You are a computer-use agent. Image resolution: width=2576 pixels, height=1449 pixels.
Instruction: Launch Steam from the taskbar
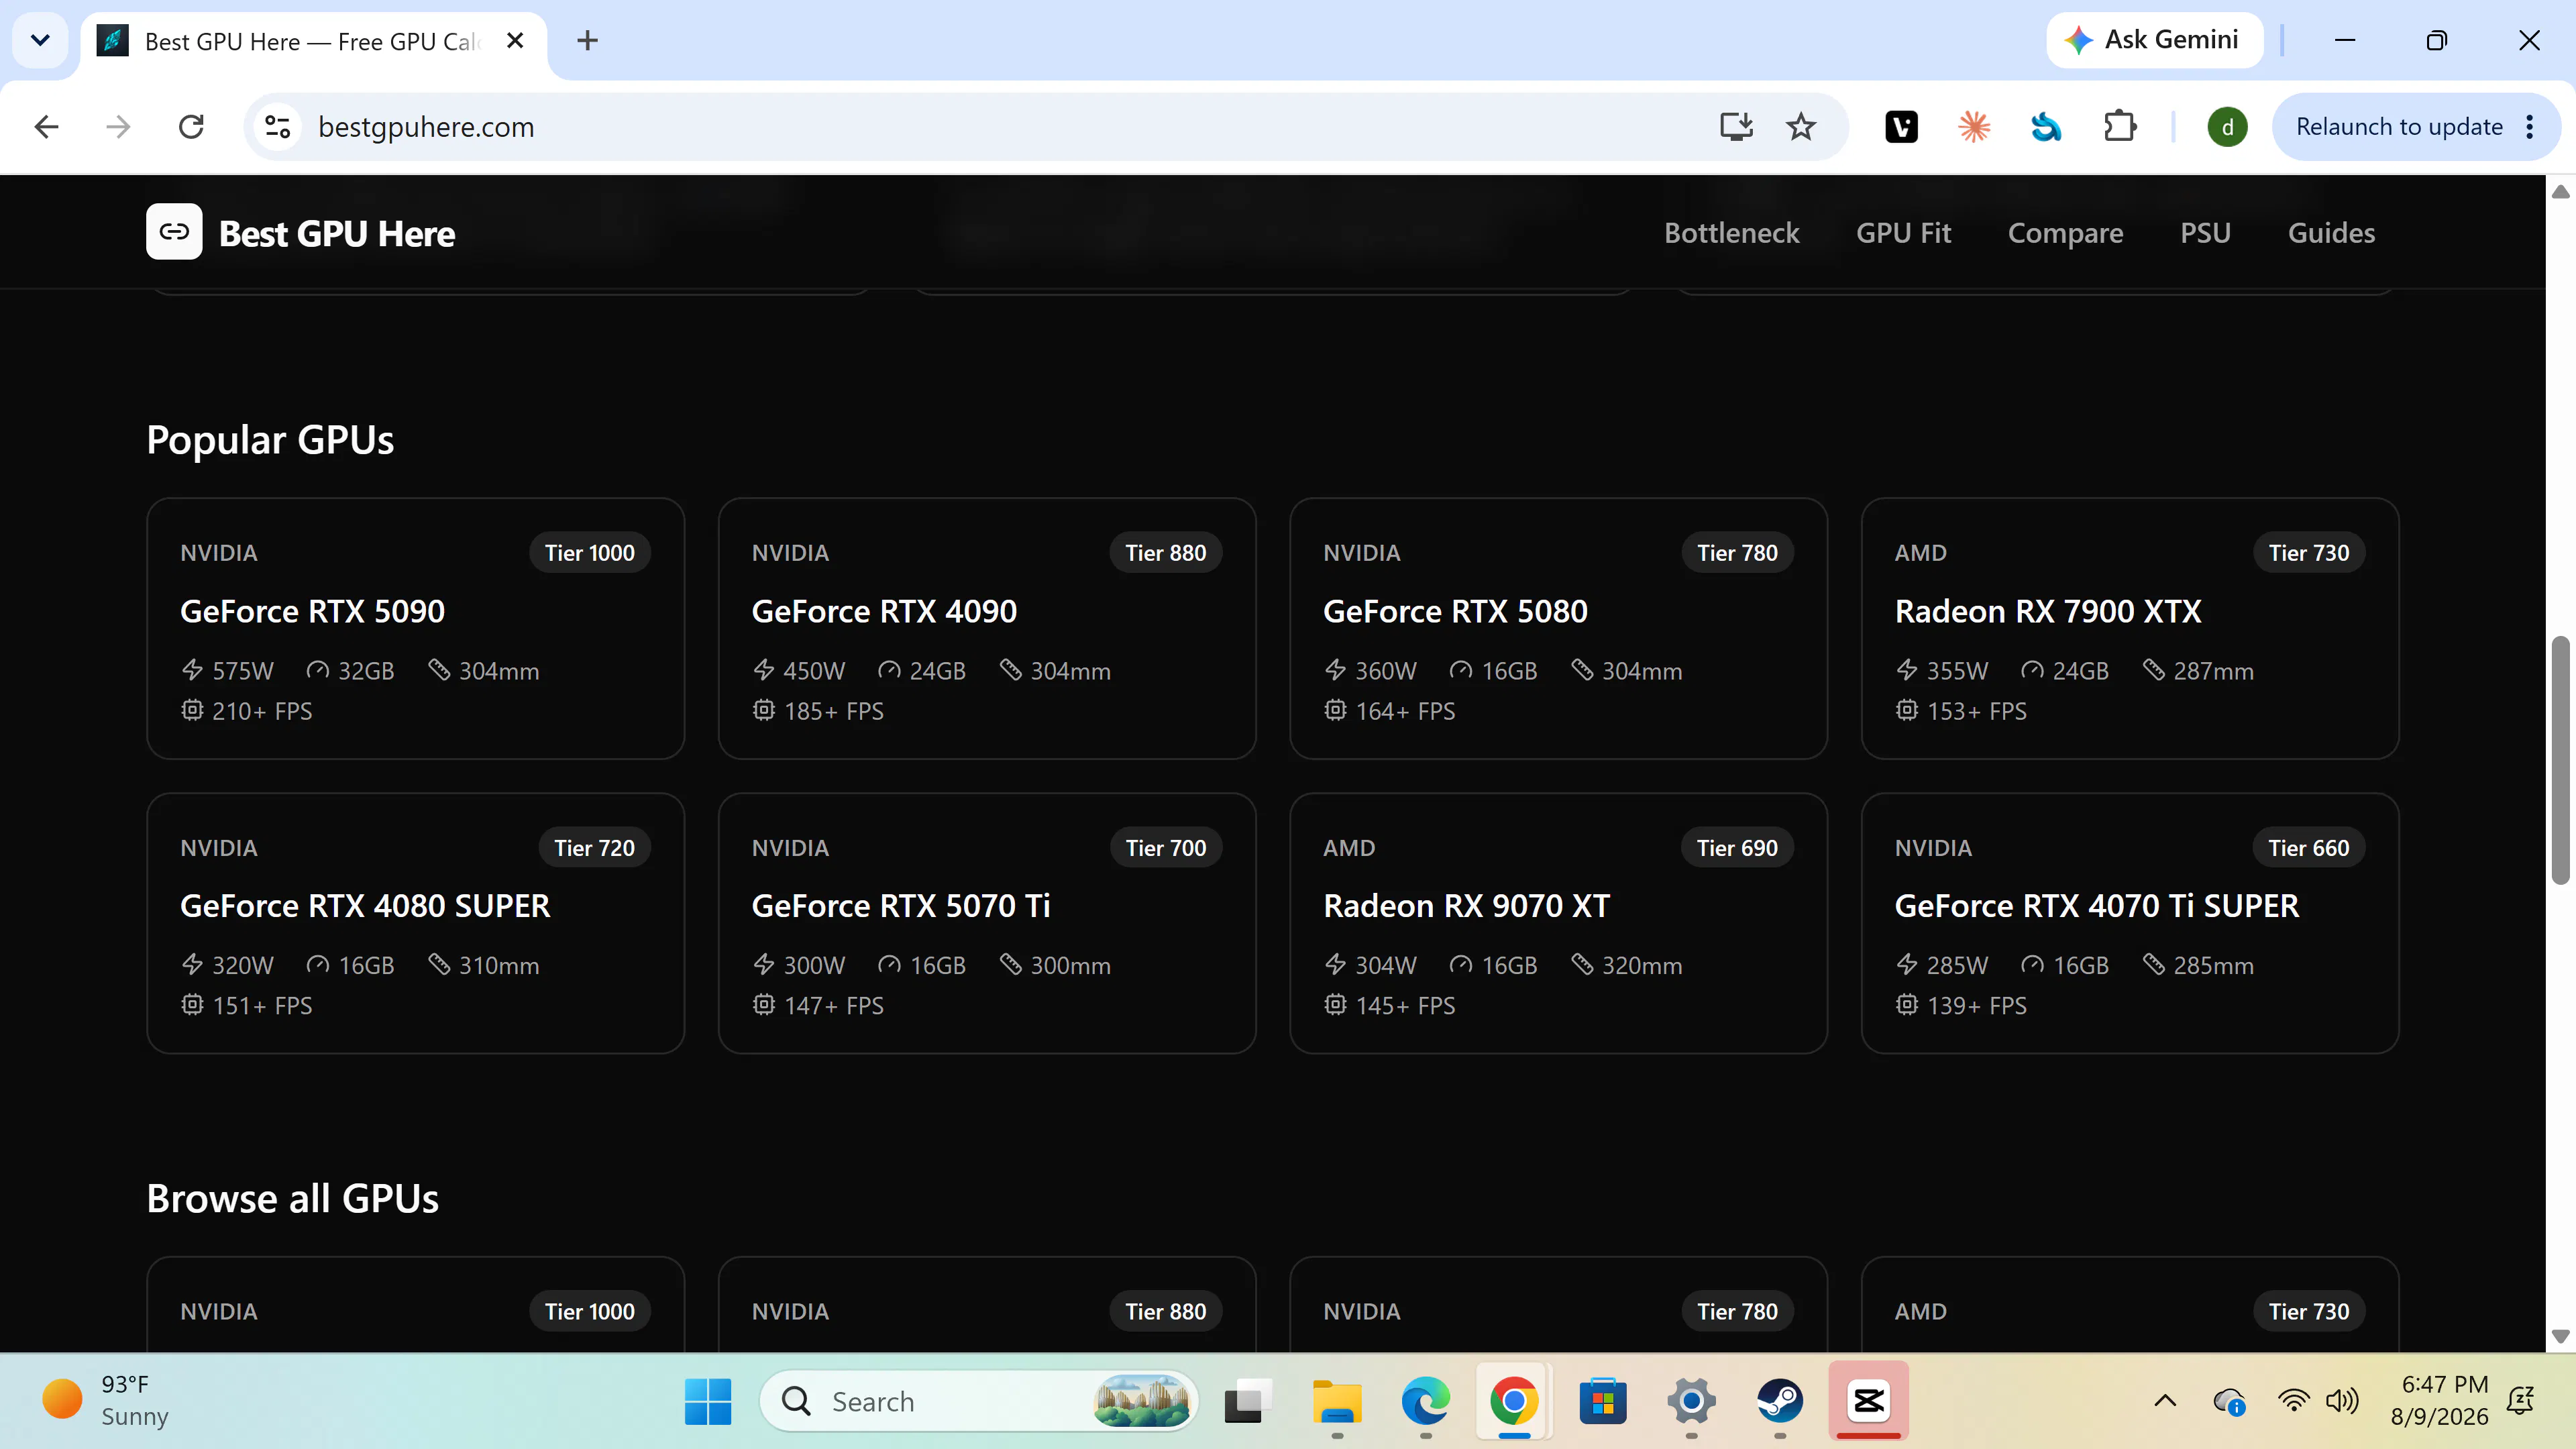pyautogui.click(x=1780, y=1401)
